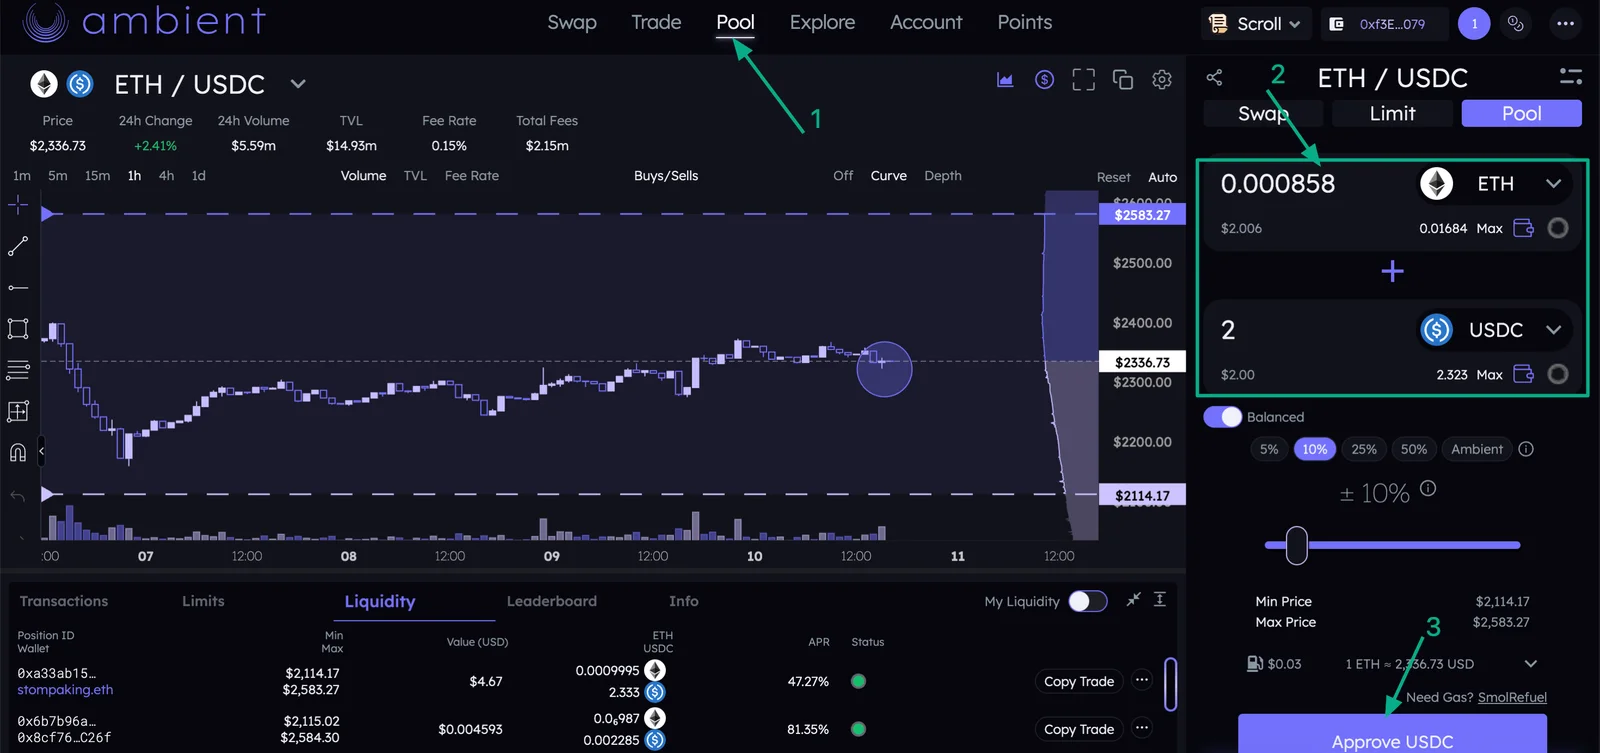Toggle the Balanced switch
Screen dimensions: 1600x753
[1222, 417]
